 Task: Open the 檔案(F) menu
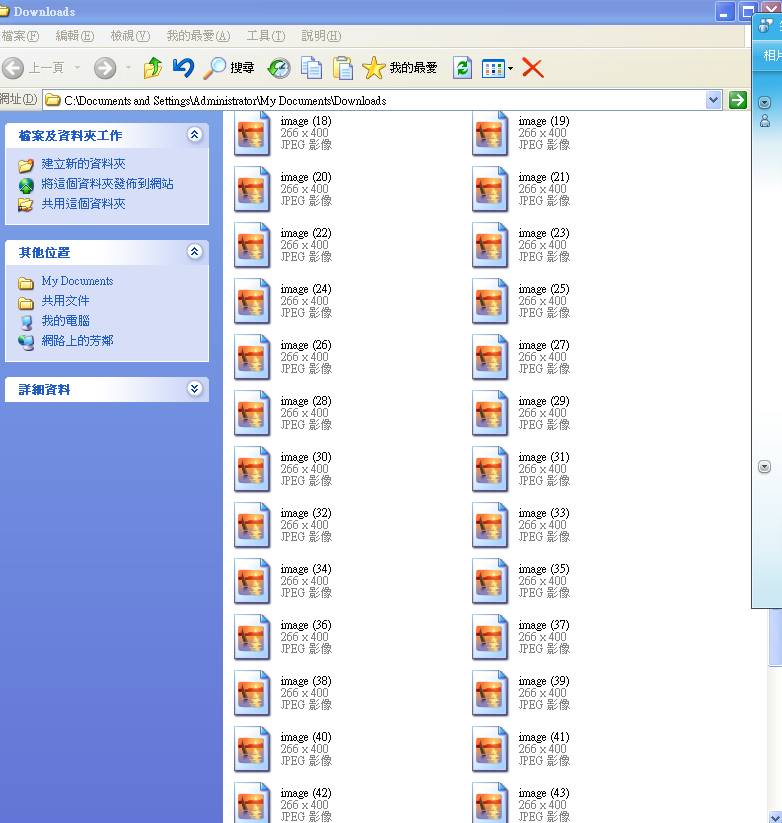pos(20,36)
